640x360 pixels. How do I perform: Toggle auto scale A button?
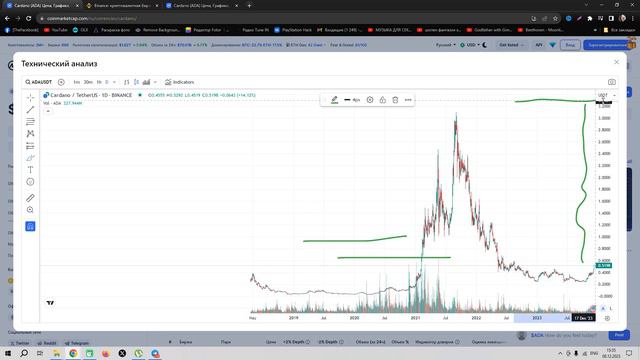coord(603,309)
